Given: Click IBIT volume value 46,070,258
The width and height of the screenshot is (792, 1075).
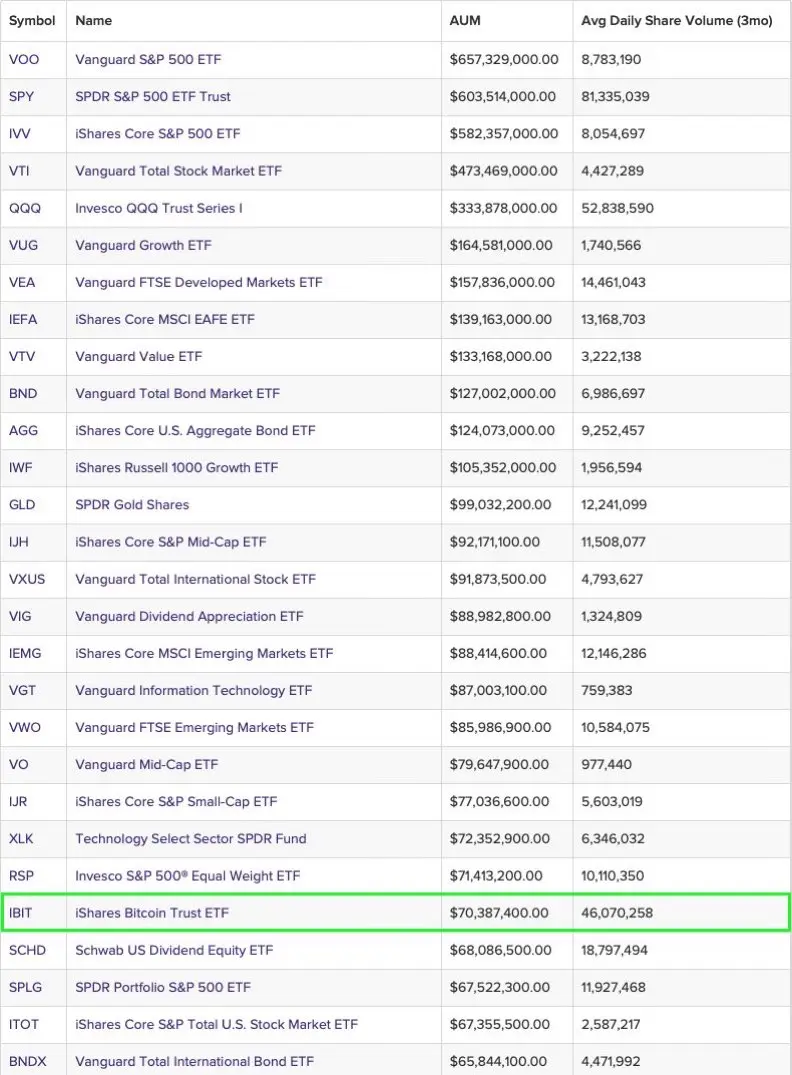Looking at the screenshot, I should [617, 913].
